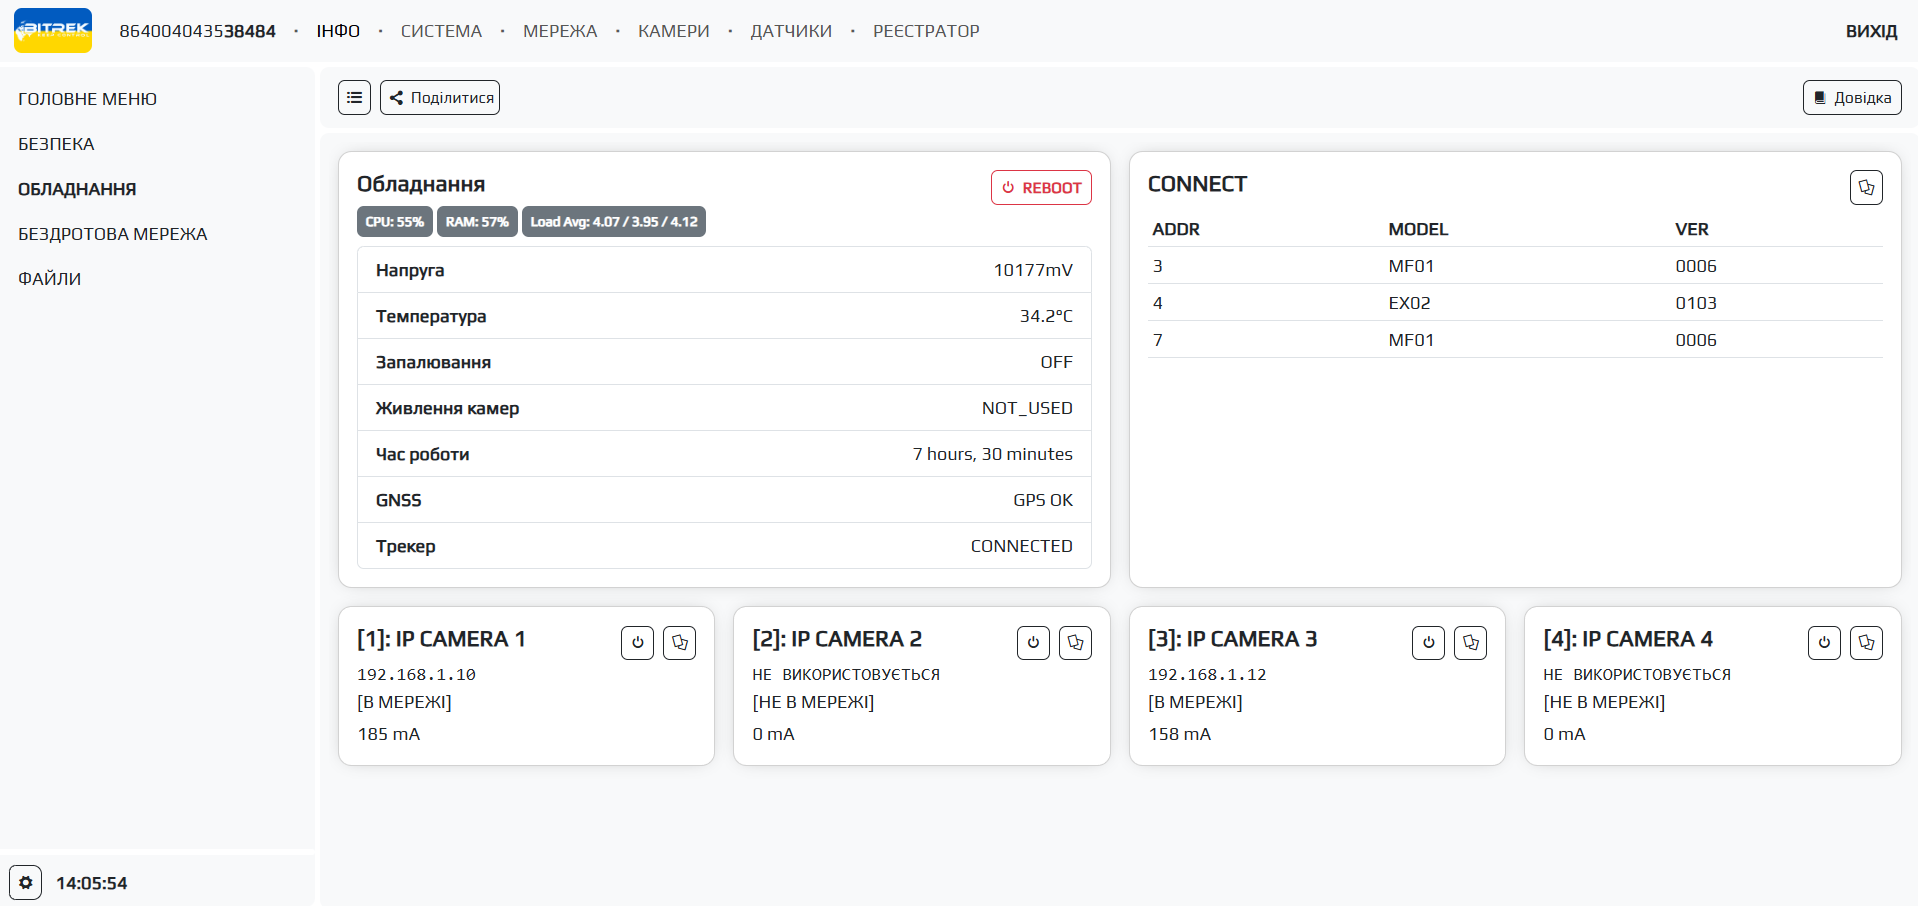Click the list view icon button
The image size is (1918, 906).
[x=354, y=98]
